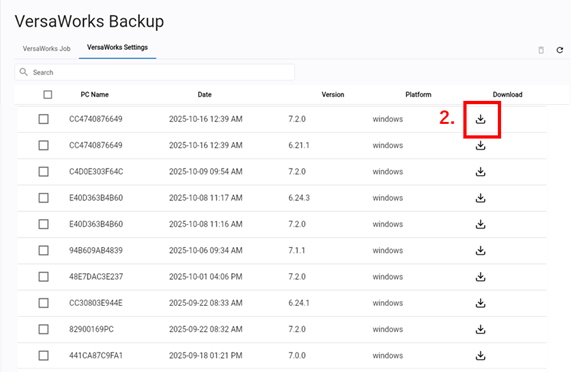Download CC30803E944E settings backup
Viewport: 571px width, 372px height.
point(480,303)
